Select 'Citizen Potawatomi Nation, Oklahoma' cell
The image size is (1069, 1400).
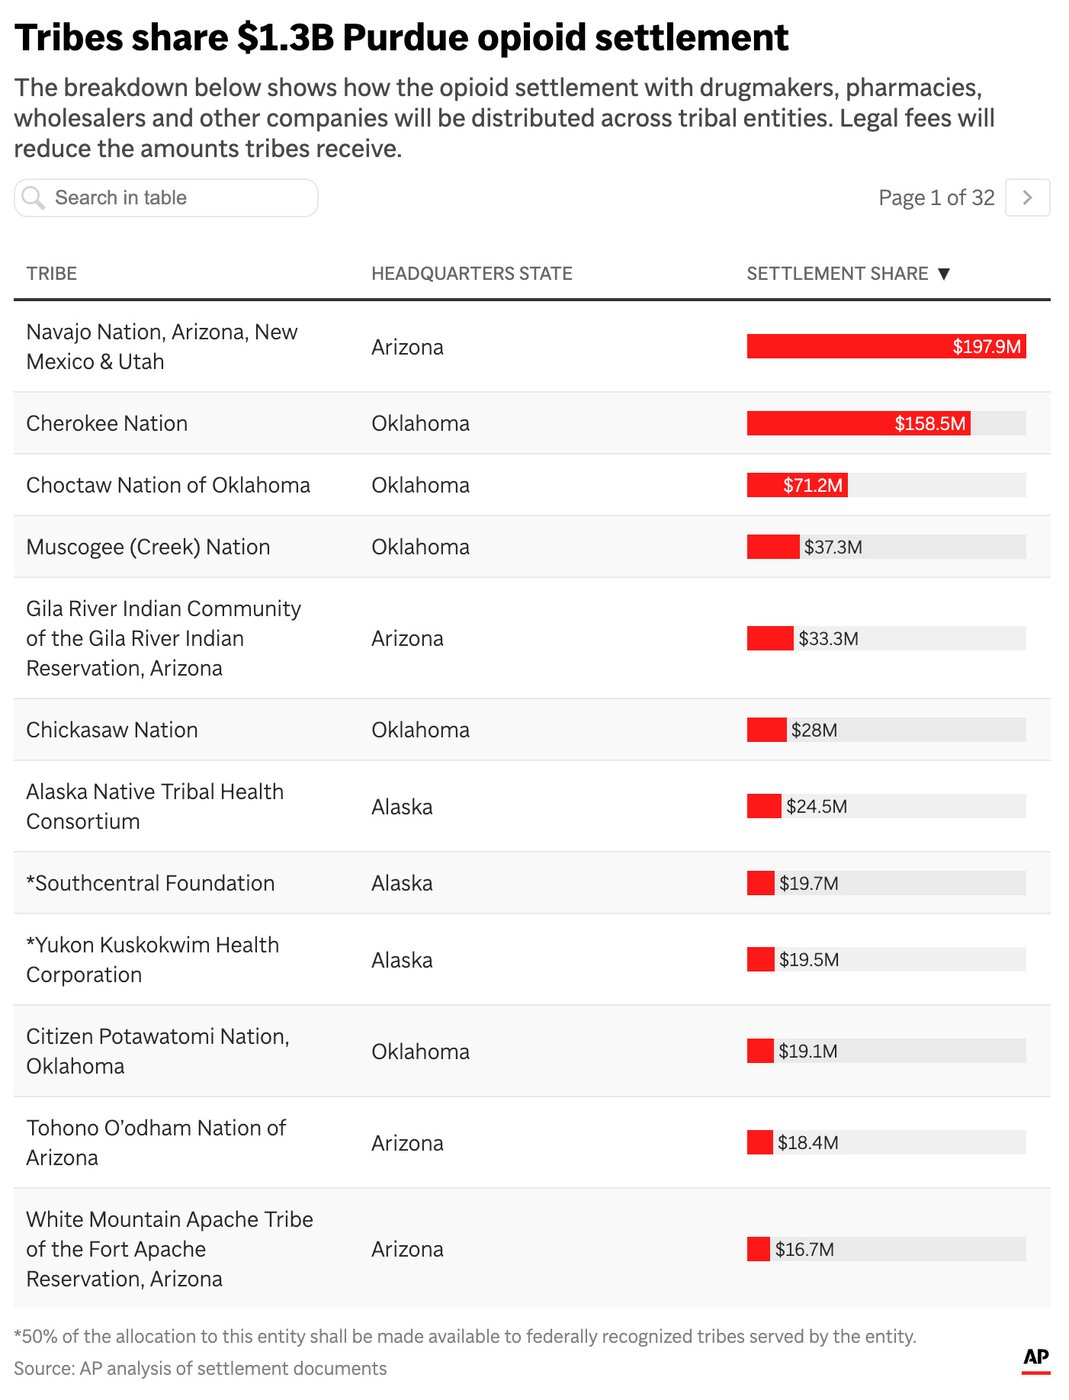click(x=158, y=1051)
